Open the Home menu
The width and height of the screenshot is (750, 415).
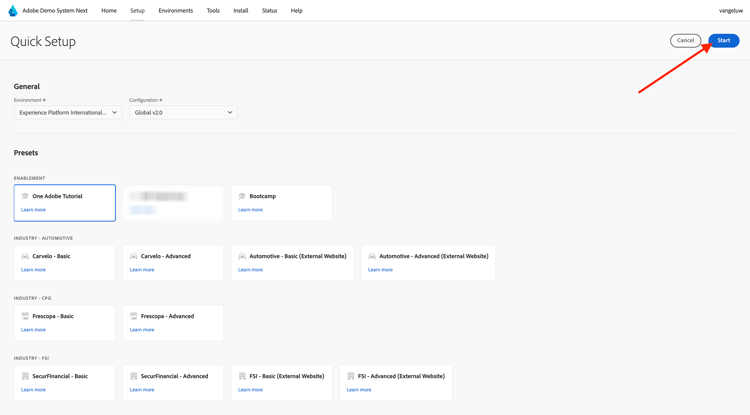109,11
